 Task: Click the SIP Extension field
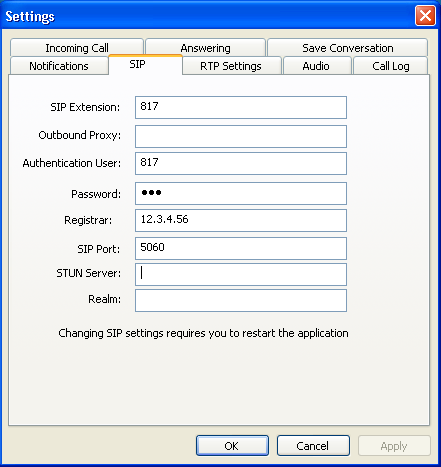point(241,107)
